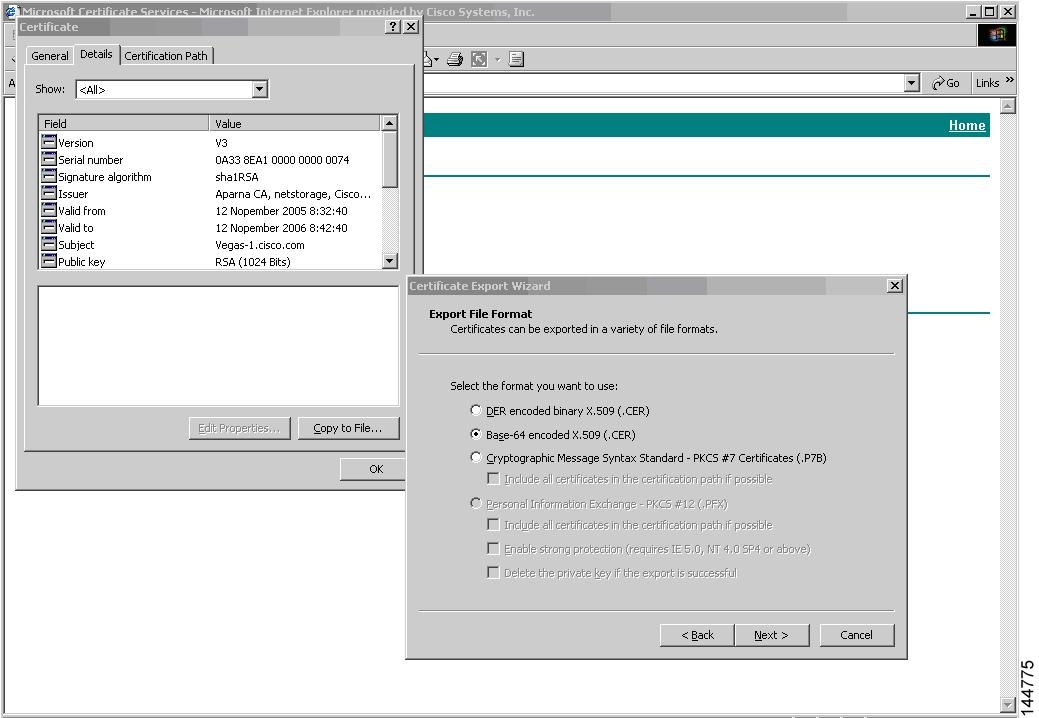Click the Cisco Systems logo in the banner
The image size is (1039, 718).
tap(996, 35)
